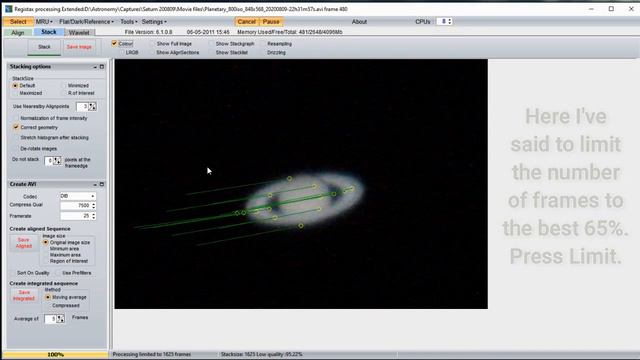Image resolution: width=640 pixels, height=360 pixels.
Task: Open the Codec DIB dropdown
Action: point(78,196)
